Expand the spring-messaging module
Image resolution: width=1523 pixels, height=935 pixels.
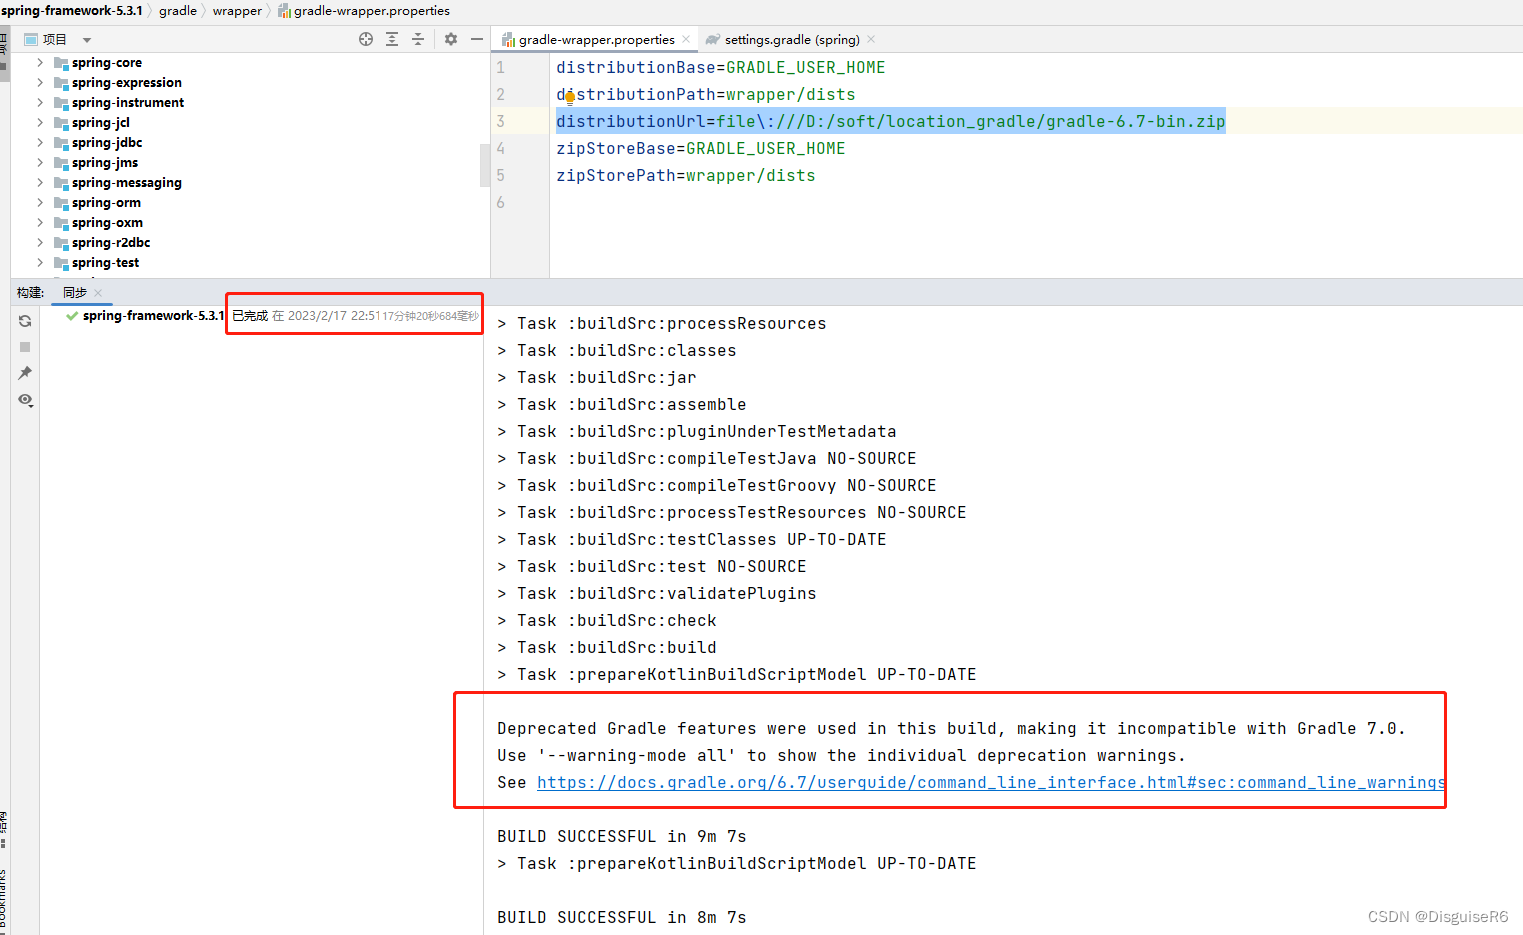40,182
